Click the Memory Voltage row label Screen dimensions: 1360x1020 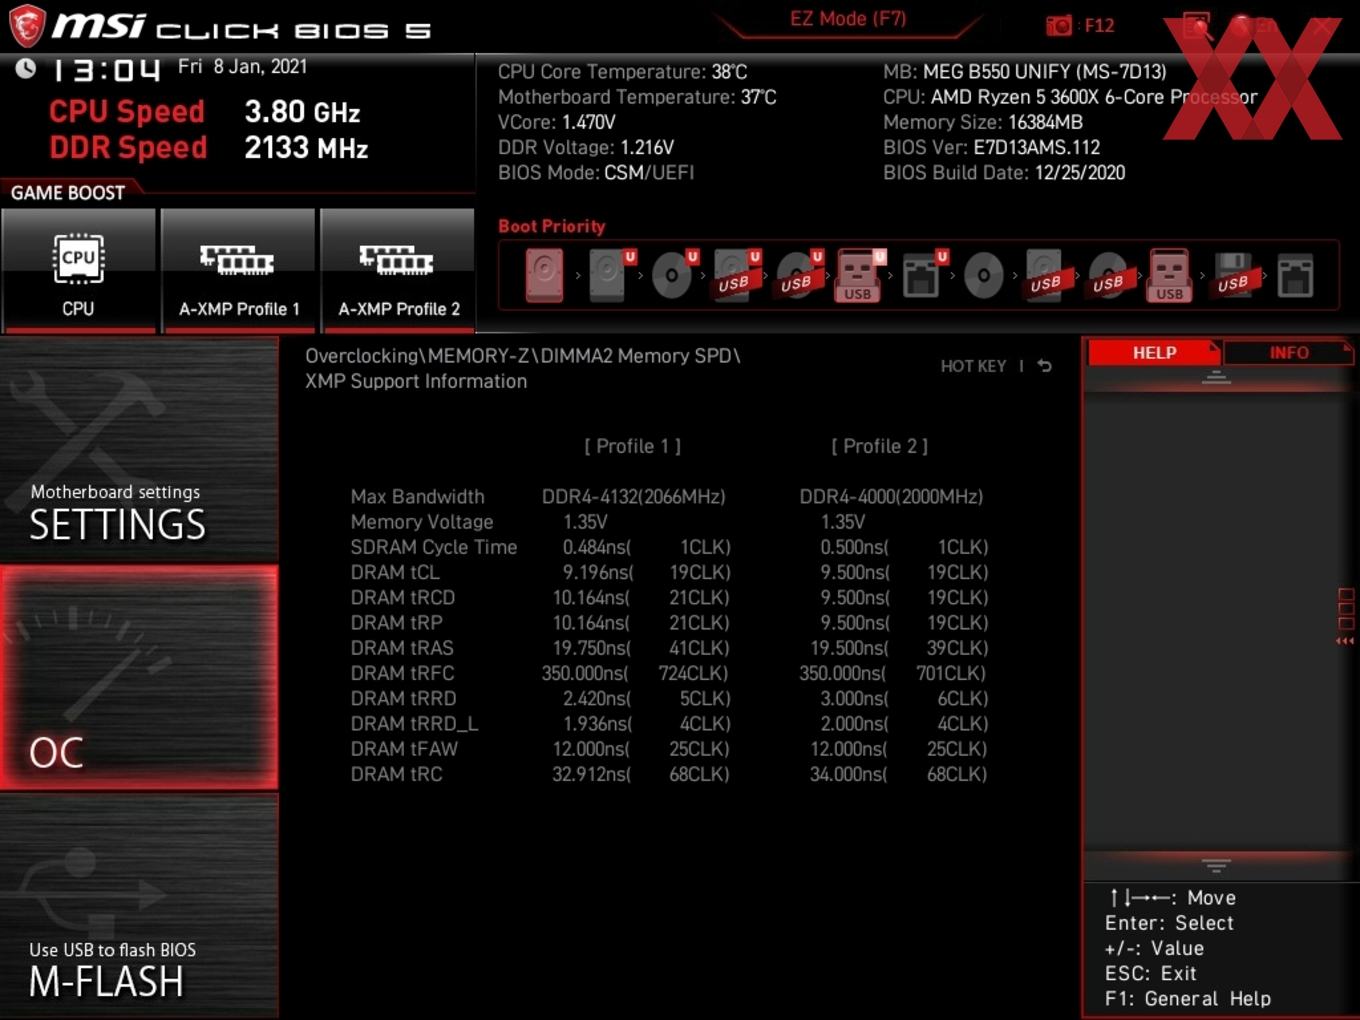point(422,522)
